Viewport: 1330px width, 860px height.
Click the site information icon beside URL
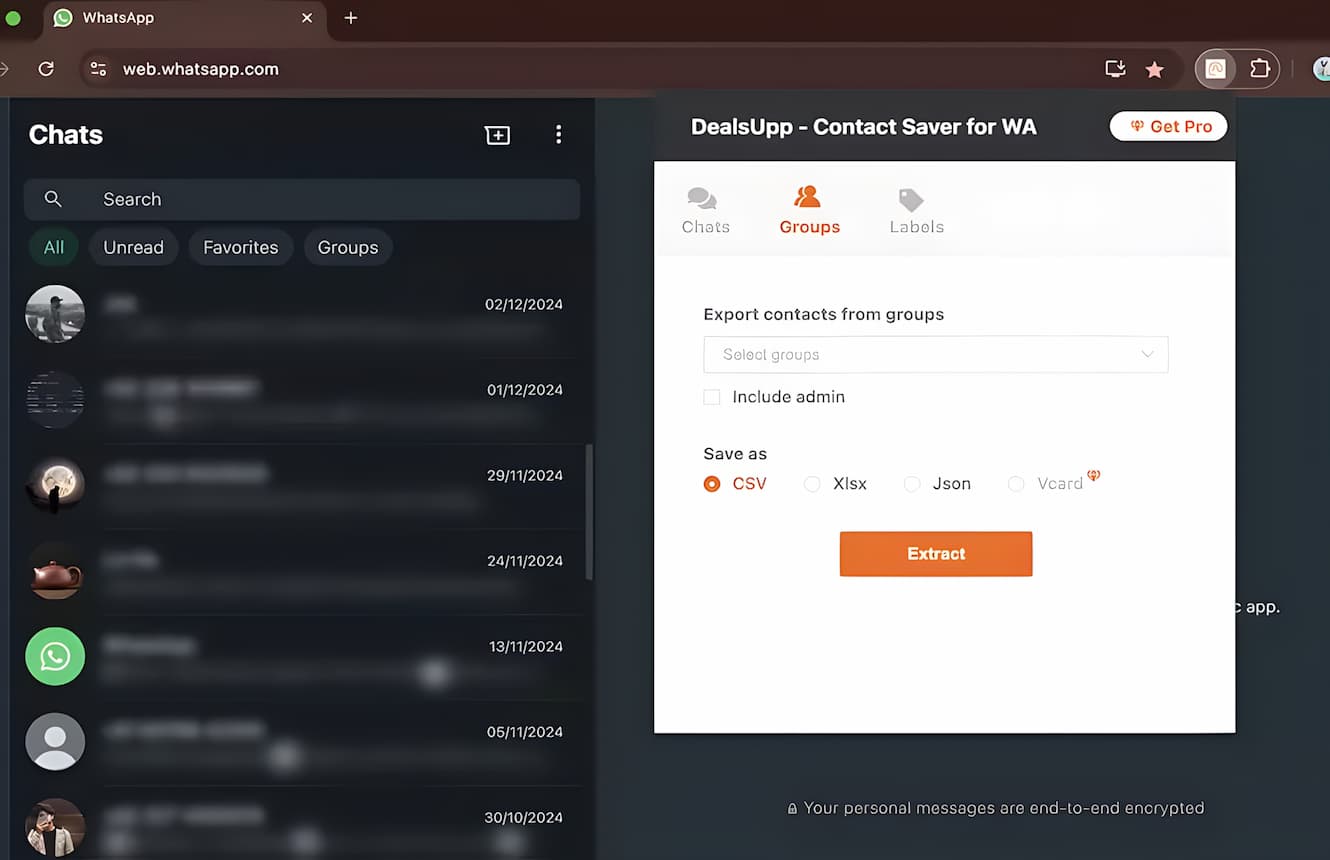(98, 69)
